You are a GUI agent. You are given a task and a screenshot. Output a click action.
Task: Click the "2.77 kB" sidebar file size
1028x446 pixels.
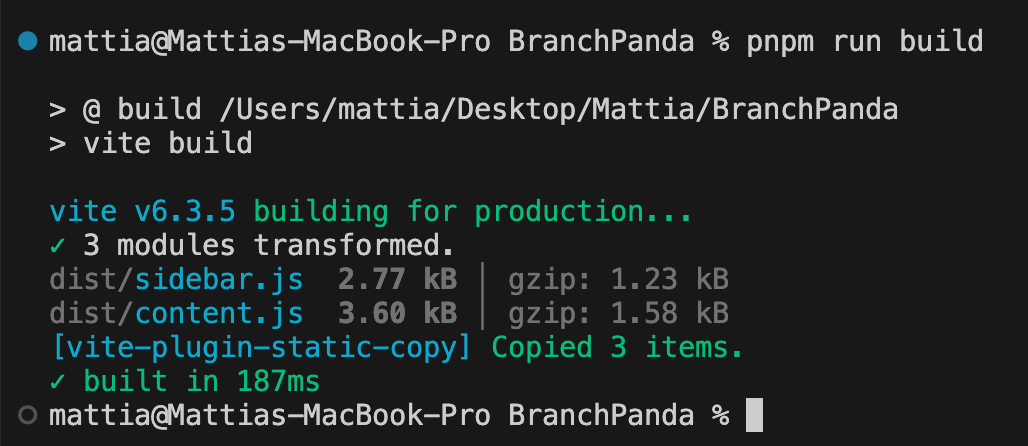click(x=397, y=279)
